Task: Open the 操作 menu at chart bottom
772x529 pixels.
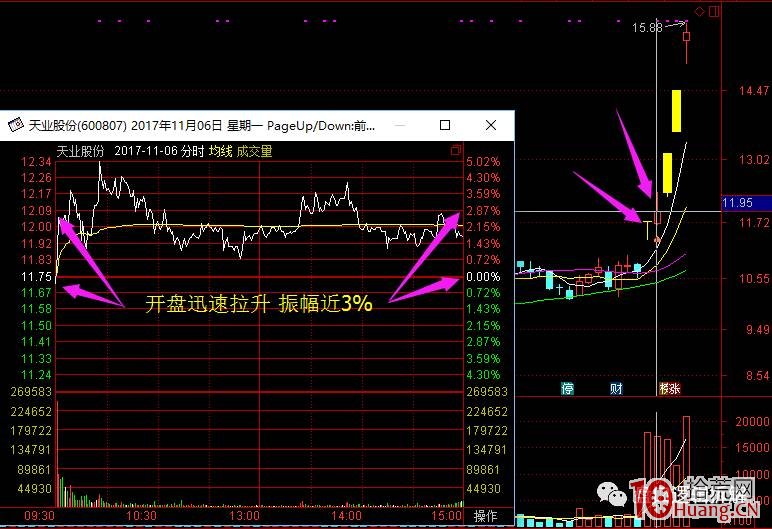Action: click(x=485, y=516)
